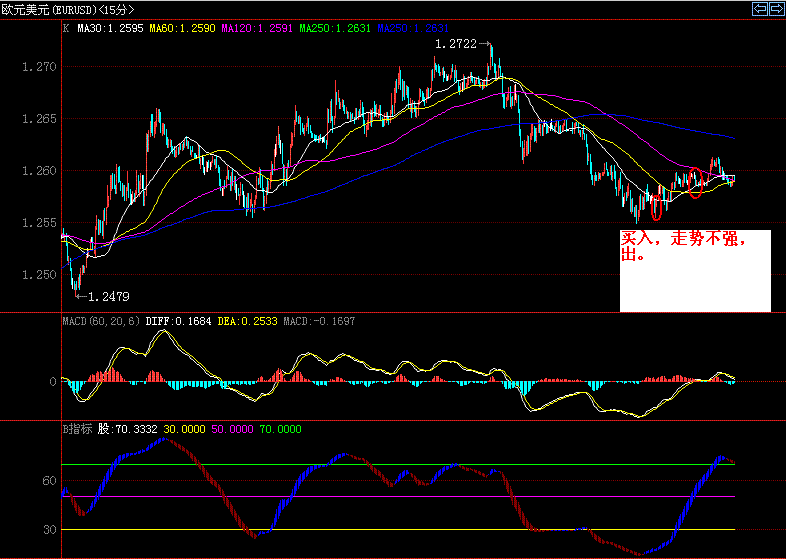Click the 1.260 price axis label
This screenshot has height=559, width=786.
39,170
